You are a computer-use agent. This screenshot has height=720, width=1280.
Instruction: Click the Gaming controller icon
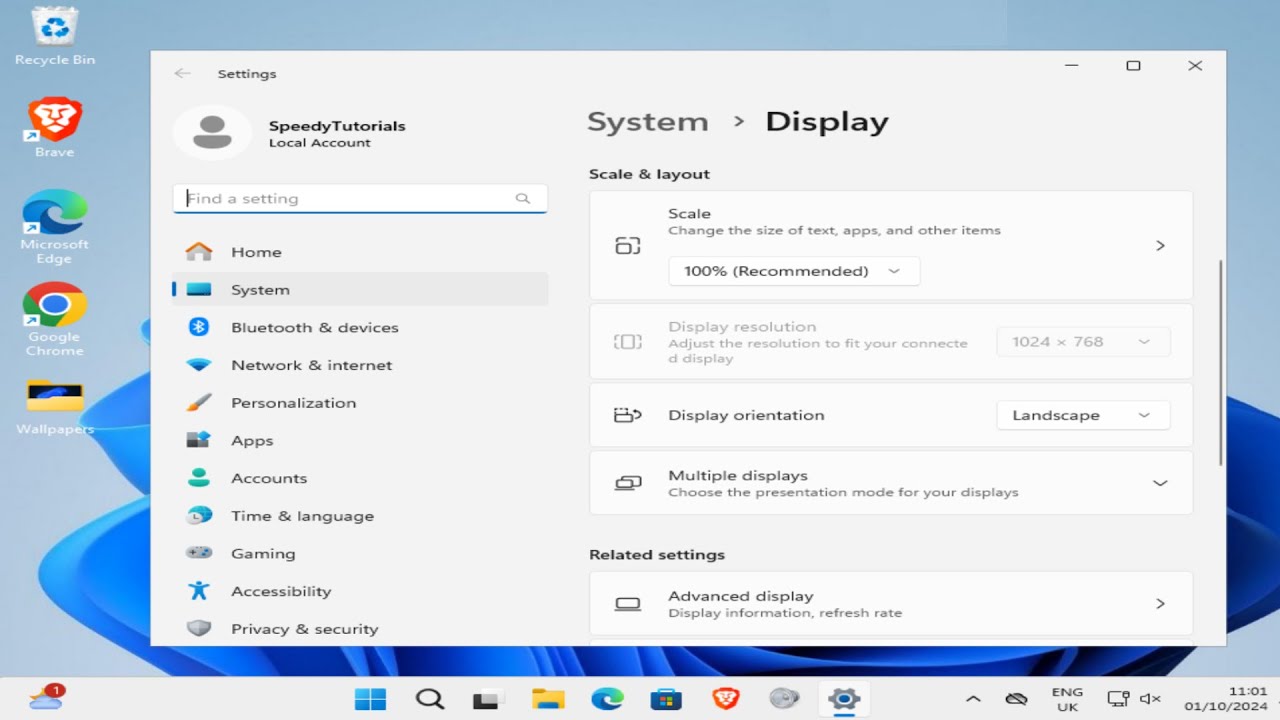tap(199, 553)
